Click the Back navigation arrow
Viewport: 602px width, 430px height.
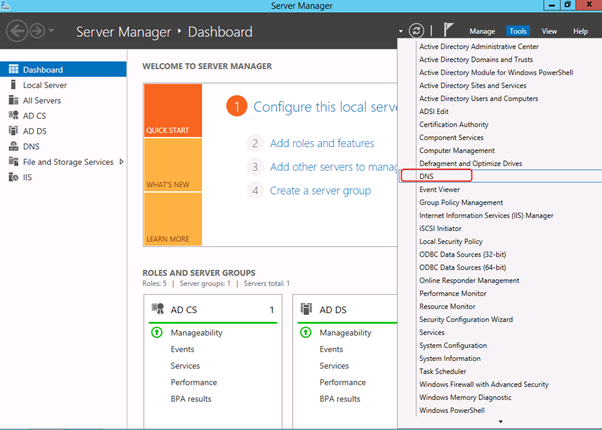[17, 31]
